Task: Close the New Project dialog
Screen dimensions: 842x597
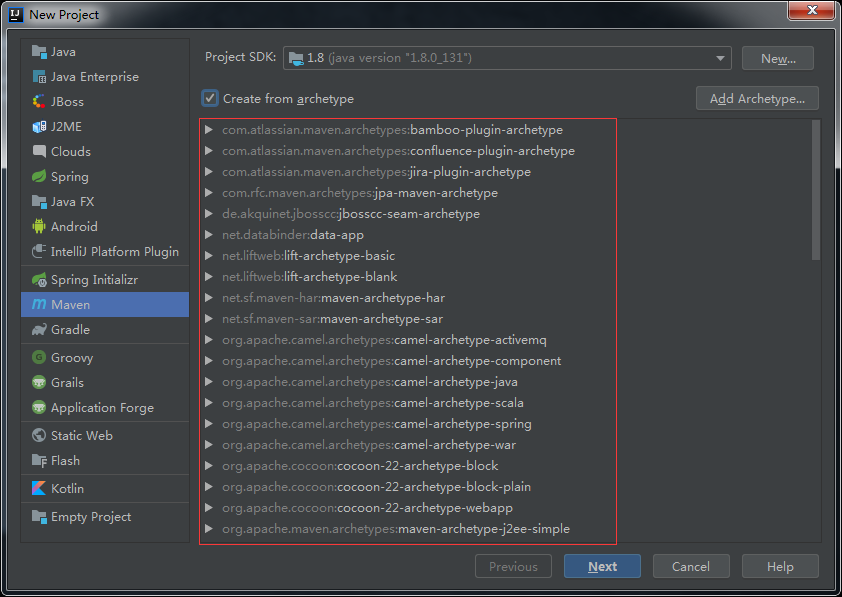Action: 811,10
